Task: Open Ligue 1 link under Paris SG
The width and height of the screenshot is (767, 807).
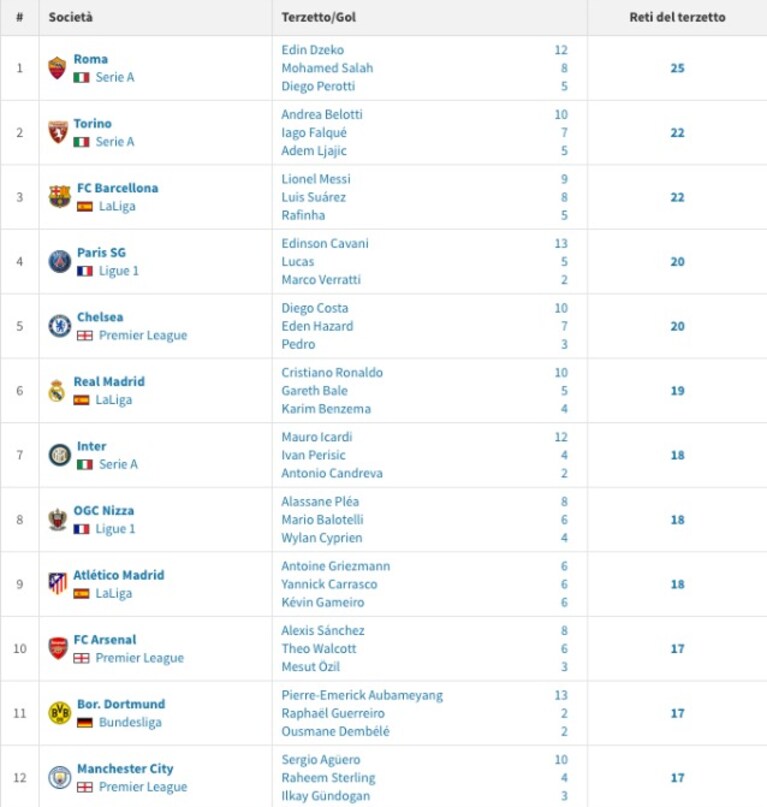Action: pos(118,271)
